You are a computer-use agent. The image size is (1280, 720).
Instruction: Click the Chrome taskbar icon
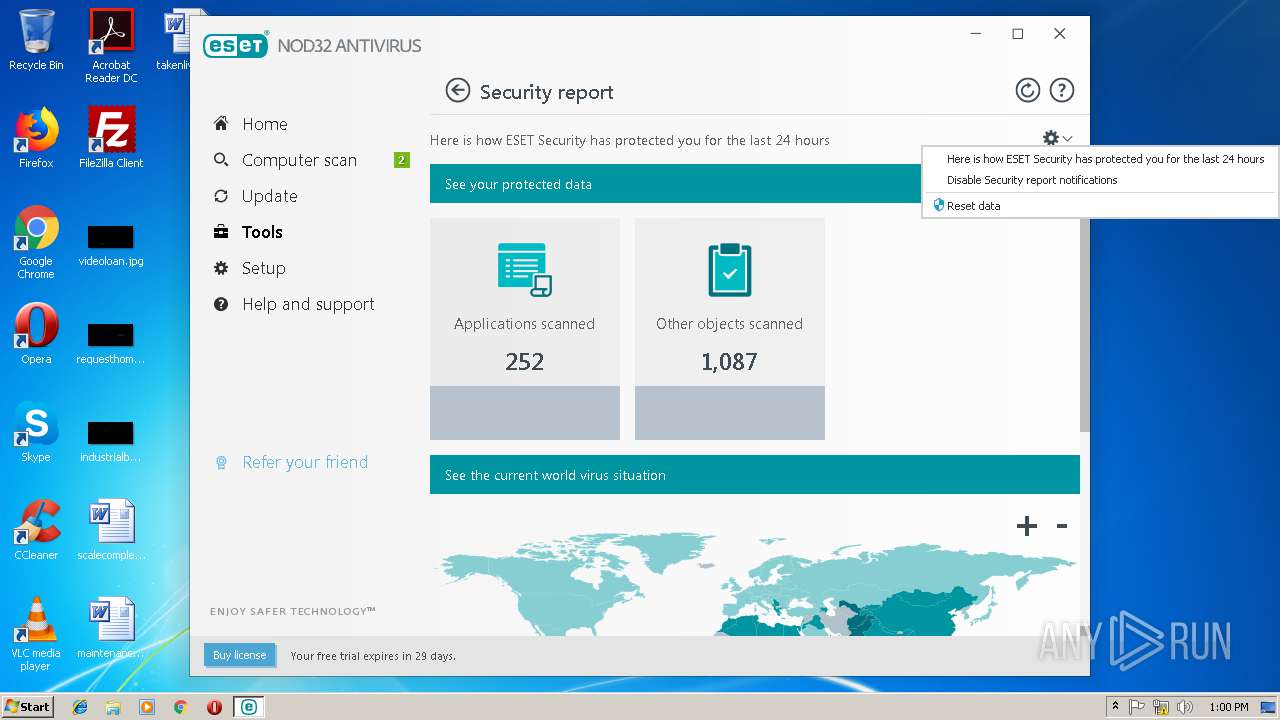[180, 707]
